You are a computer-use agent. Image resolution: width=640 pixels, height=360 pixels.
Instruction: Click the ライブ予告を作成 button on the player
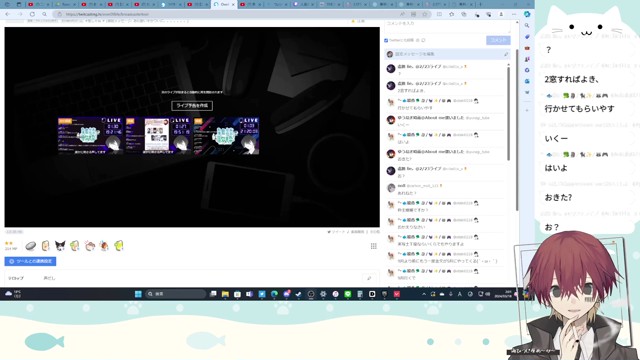[x=192, y=106]
